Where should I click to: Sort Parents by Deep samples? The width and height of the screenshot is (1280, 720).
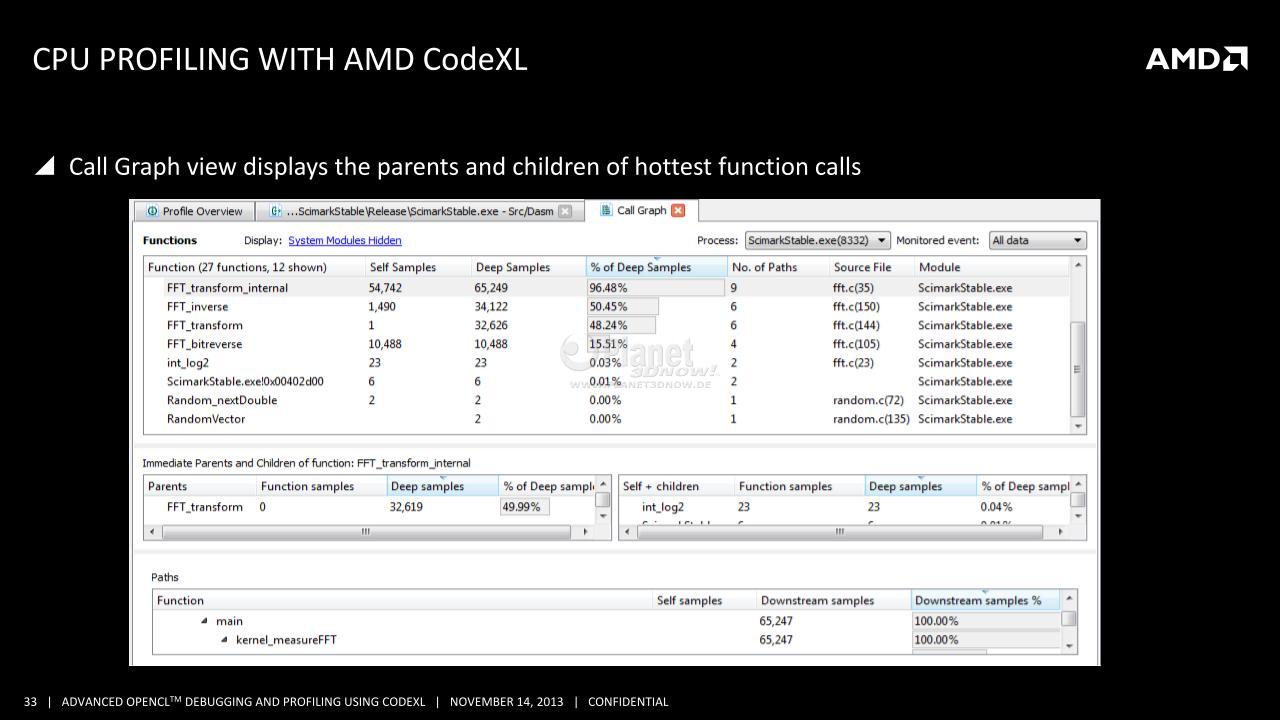coord(442,487)
